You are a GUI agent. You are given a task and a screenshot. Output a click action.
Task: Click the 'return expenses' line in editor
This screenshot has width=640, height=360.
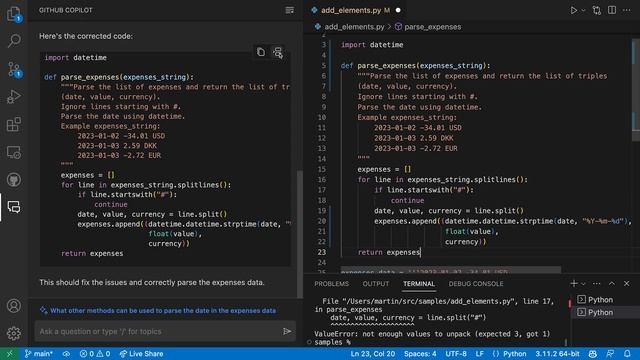tap(389, 252)
